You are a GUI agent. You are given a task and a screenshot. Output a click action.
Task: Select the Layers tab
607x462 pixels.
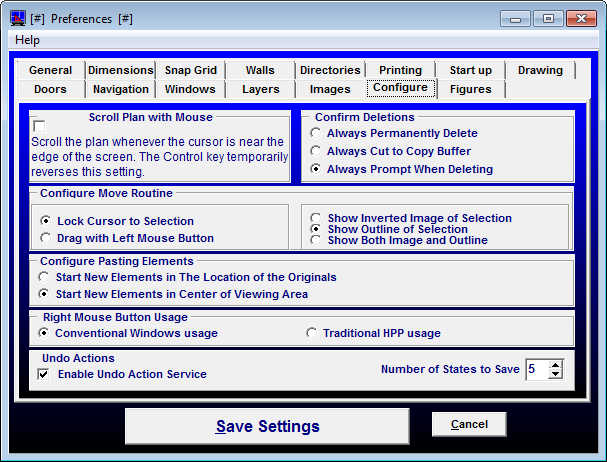coord(260,89)
